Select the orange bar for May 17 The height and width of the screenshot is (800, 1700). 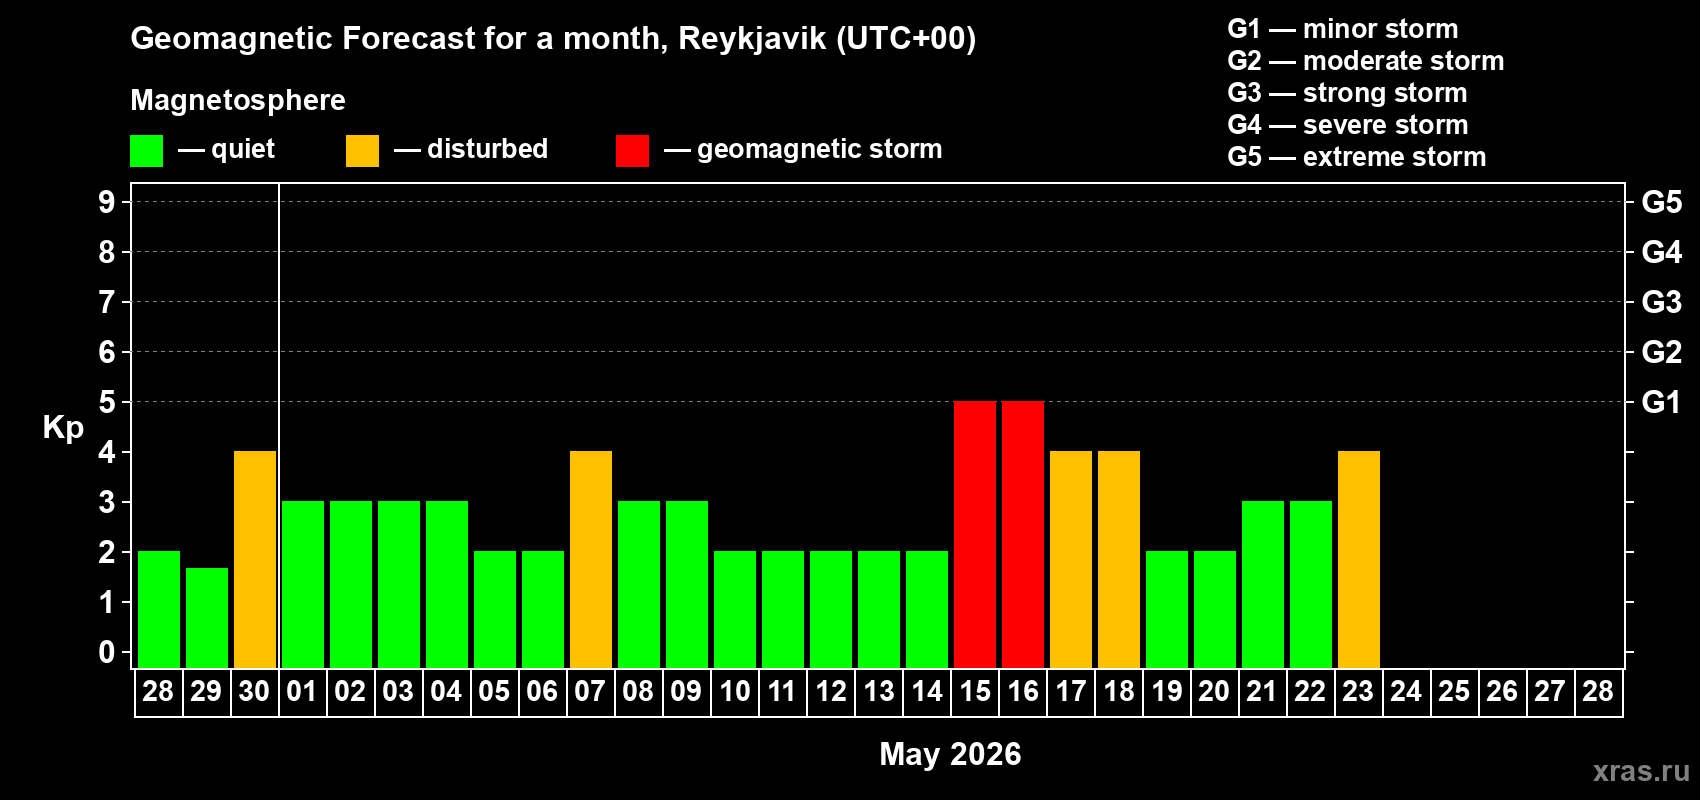tap(1071, 559)
